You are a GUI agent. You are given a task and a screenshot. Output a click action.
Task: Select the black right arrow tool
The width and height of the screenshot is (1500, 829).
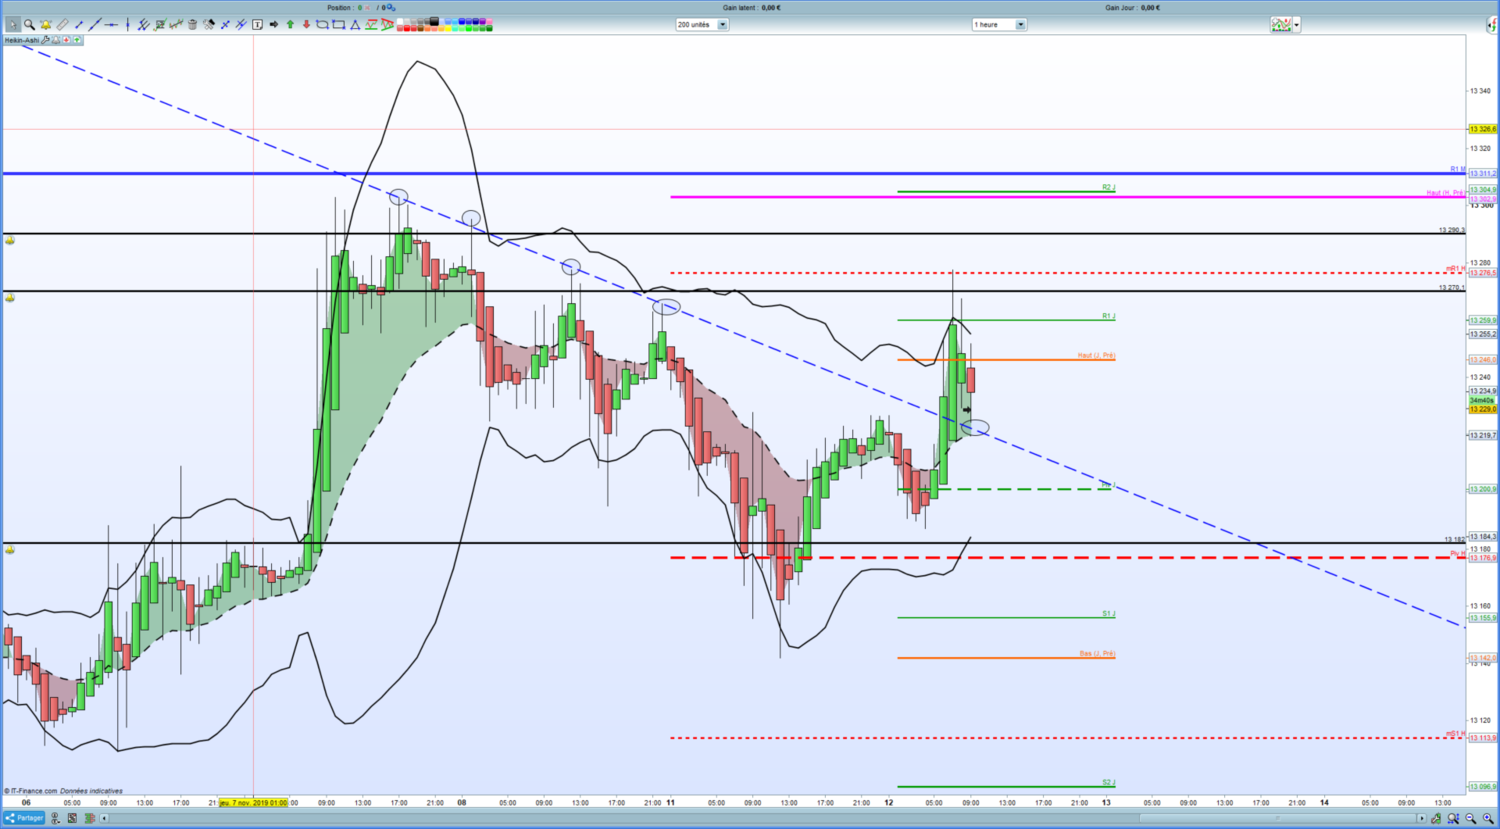pyautogui.click(x=274, y=24)
